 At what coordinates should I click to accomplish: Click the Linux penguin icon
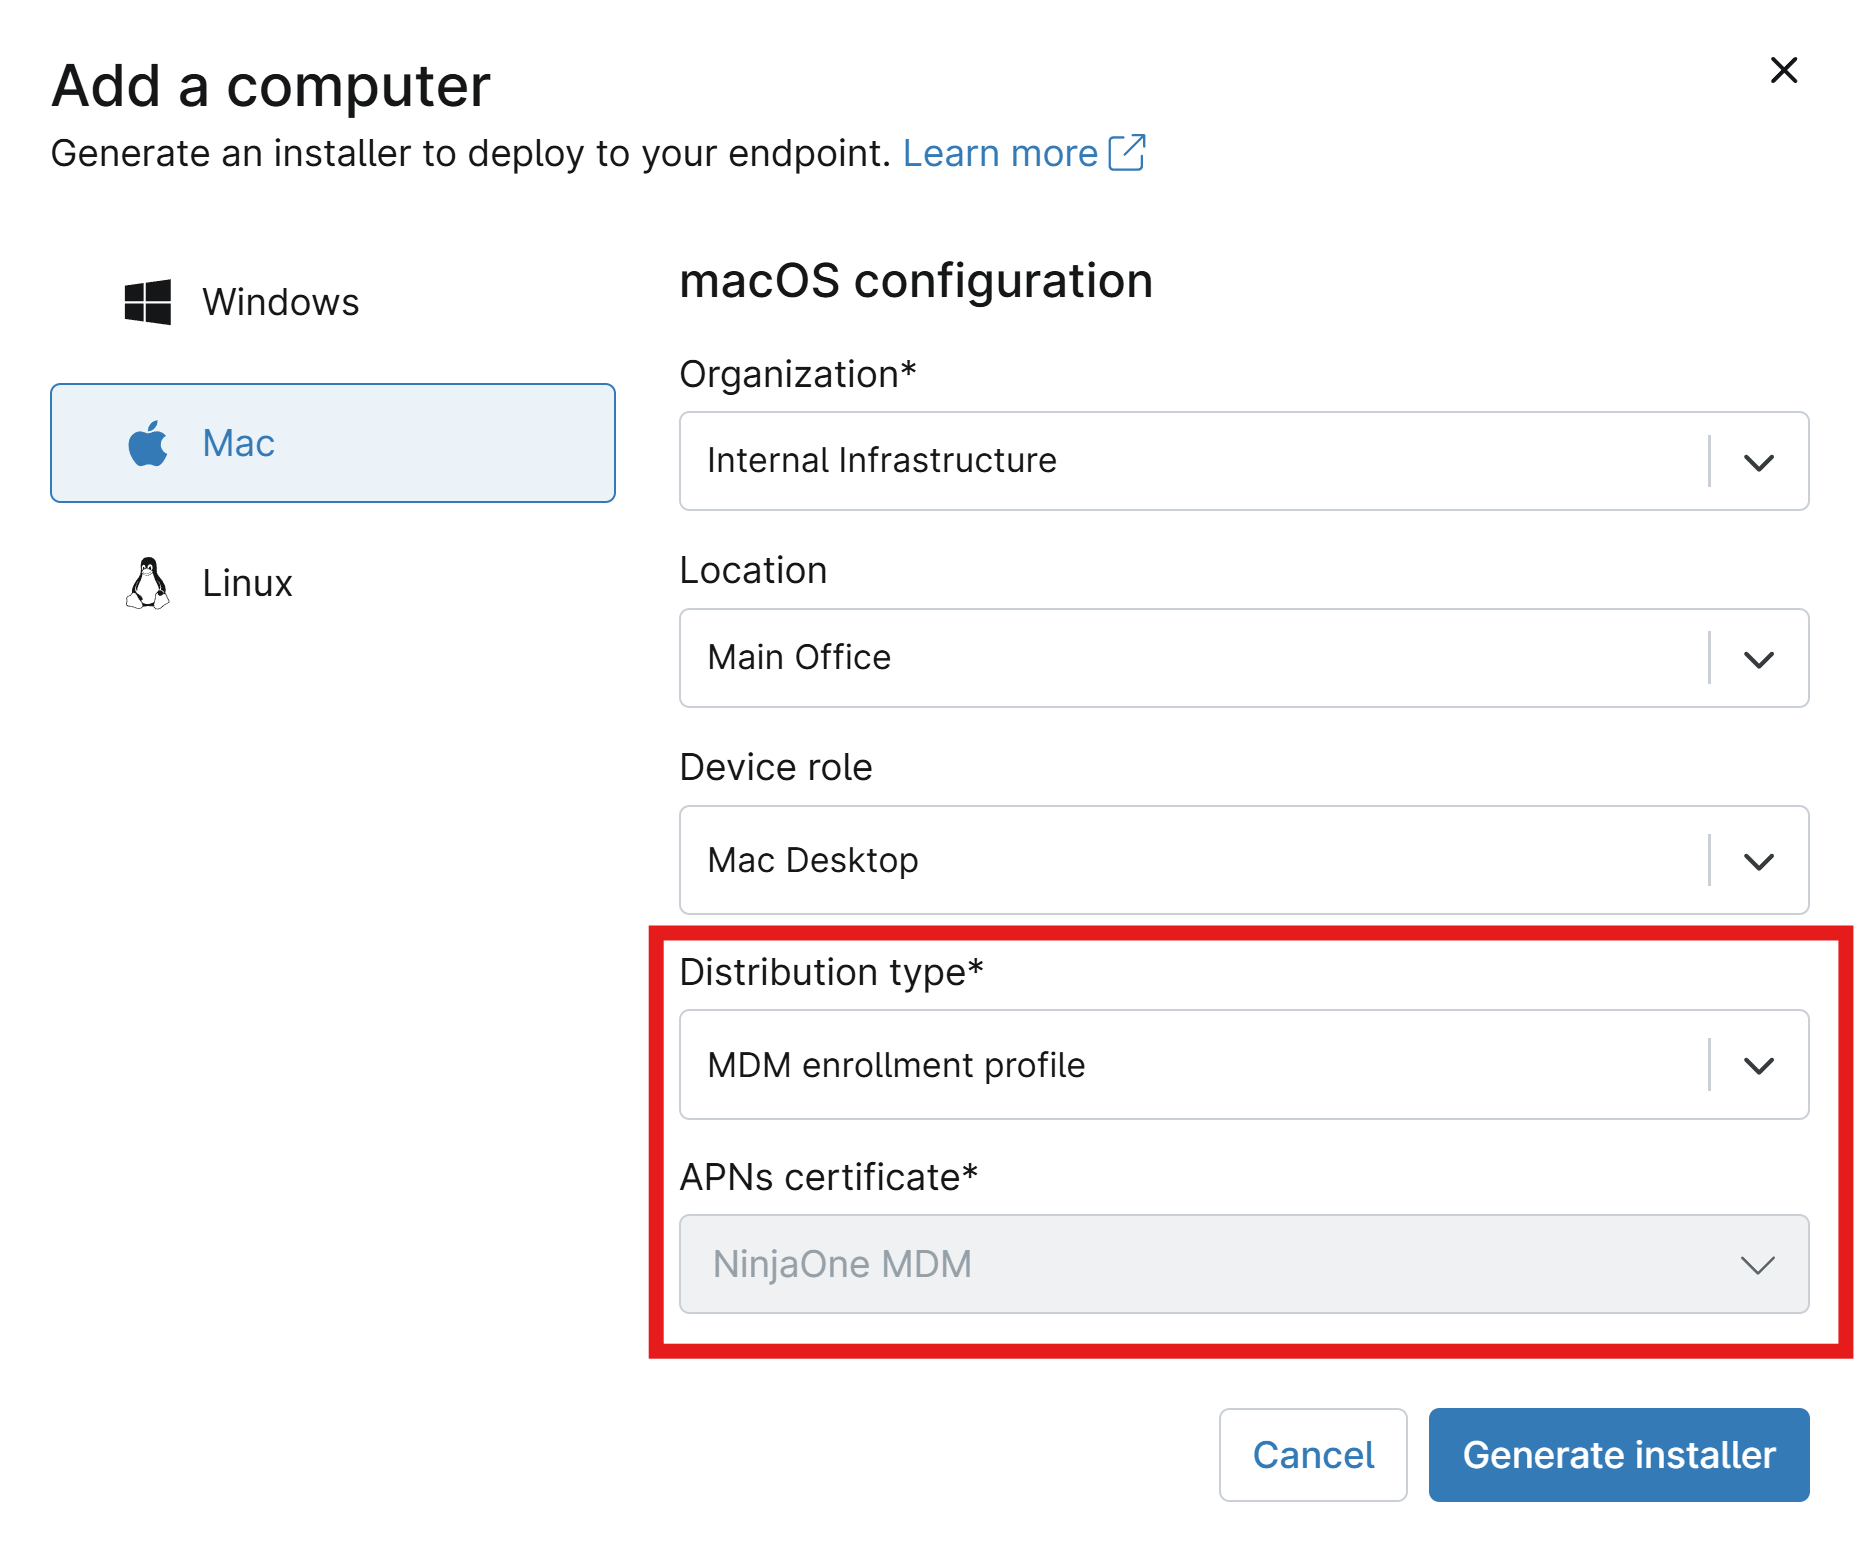click(148, 583)
